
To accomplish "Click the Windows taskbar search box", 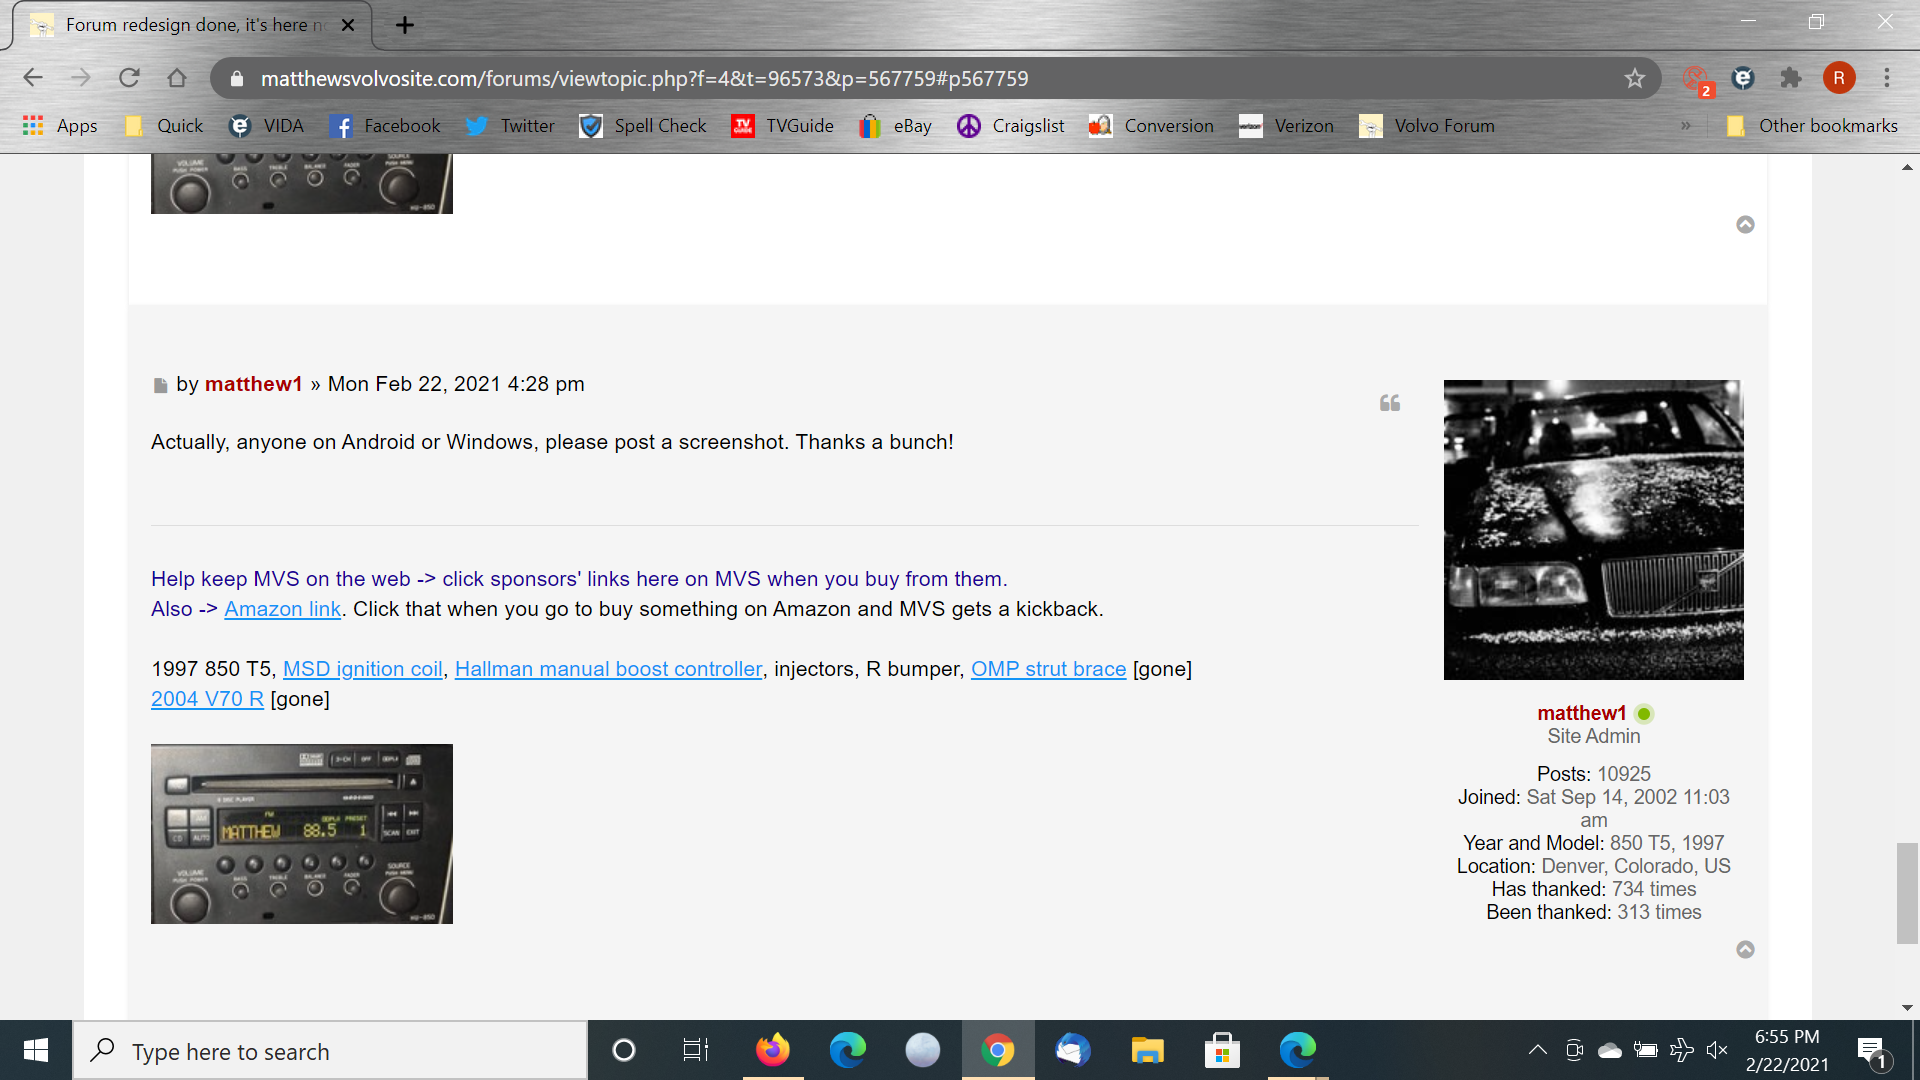I will point(330,1051).
